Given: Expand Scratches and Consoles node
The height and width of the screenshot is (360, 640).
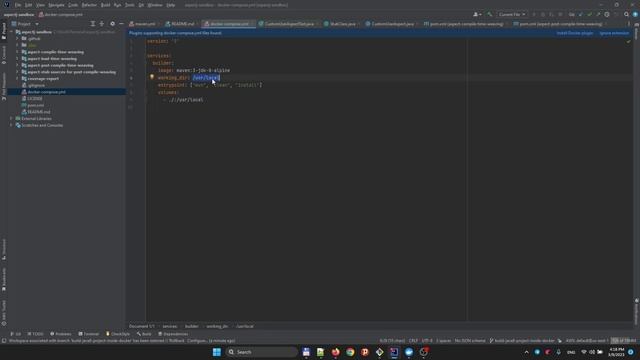Looking at the screenshot, I should (11, 125).
